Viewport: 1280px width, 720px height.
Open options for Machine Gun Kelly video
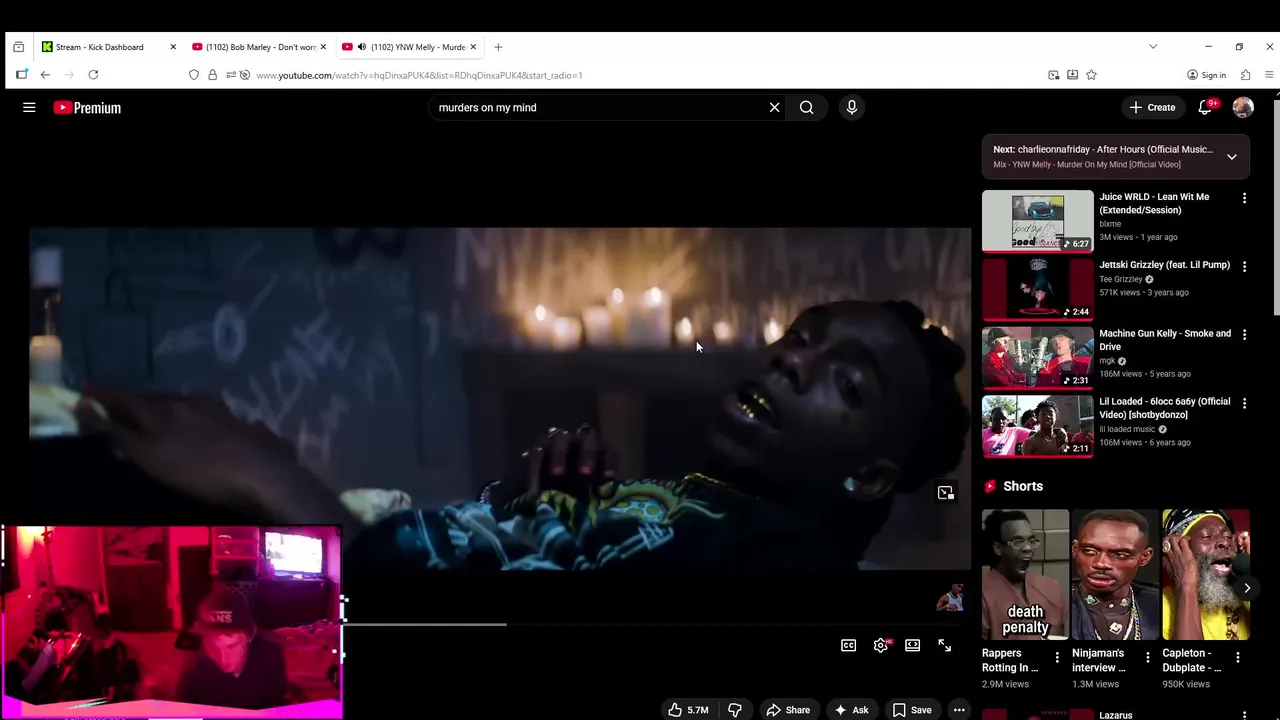point(1244,335)
